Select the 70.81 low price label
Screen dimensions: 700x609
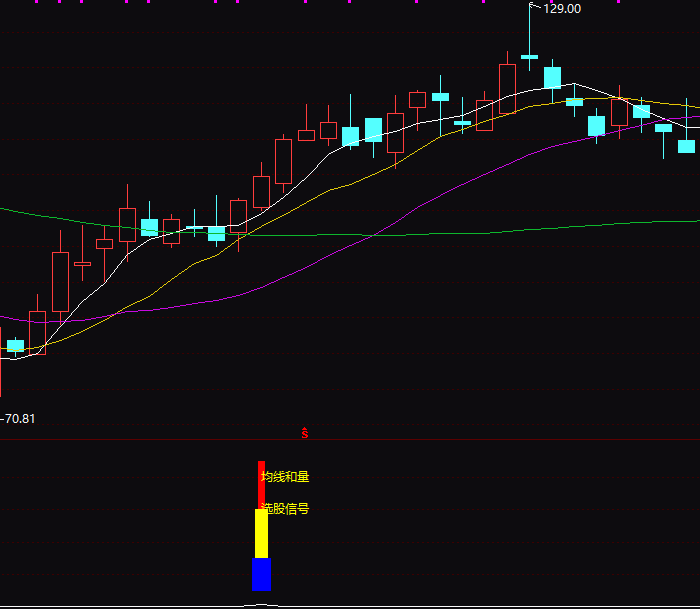pos(19,419)
